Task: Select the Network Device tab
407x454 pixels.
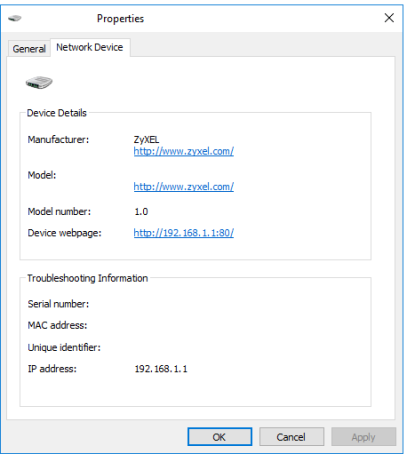Action: click(x=90, y=47)
